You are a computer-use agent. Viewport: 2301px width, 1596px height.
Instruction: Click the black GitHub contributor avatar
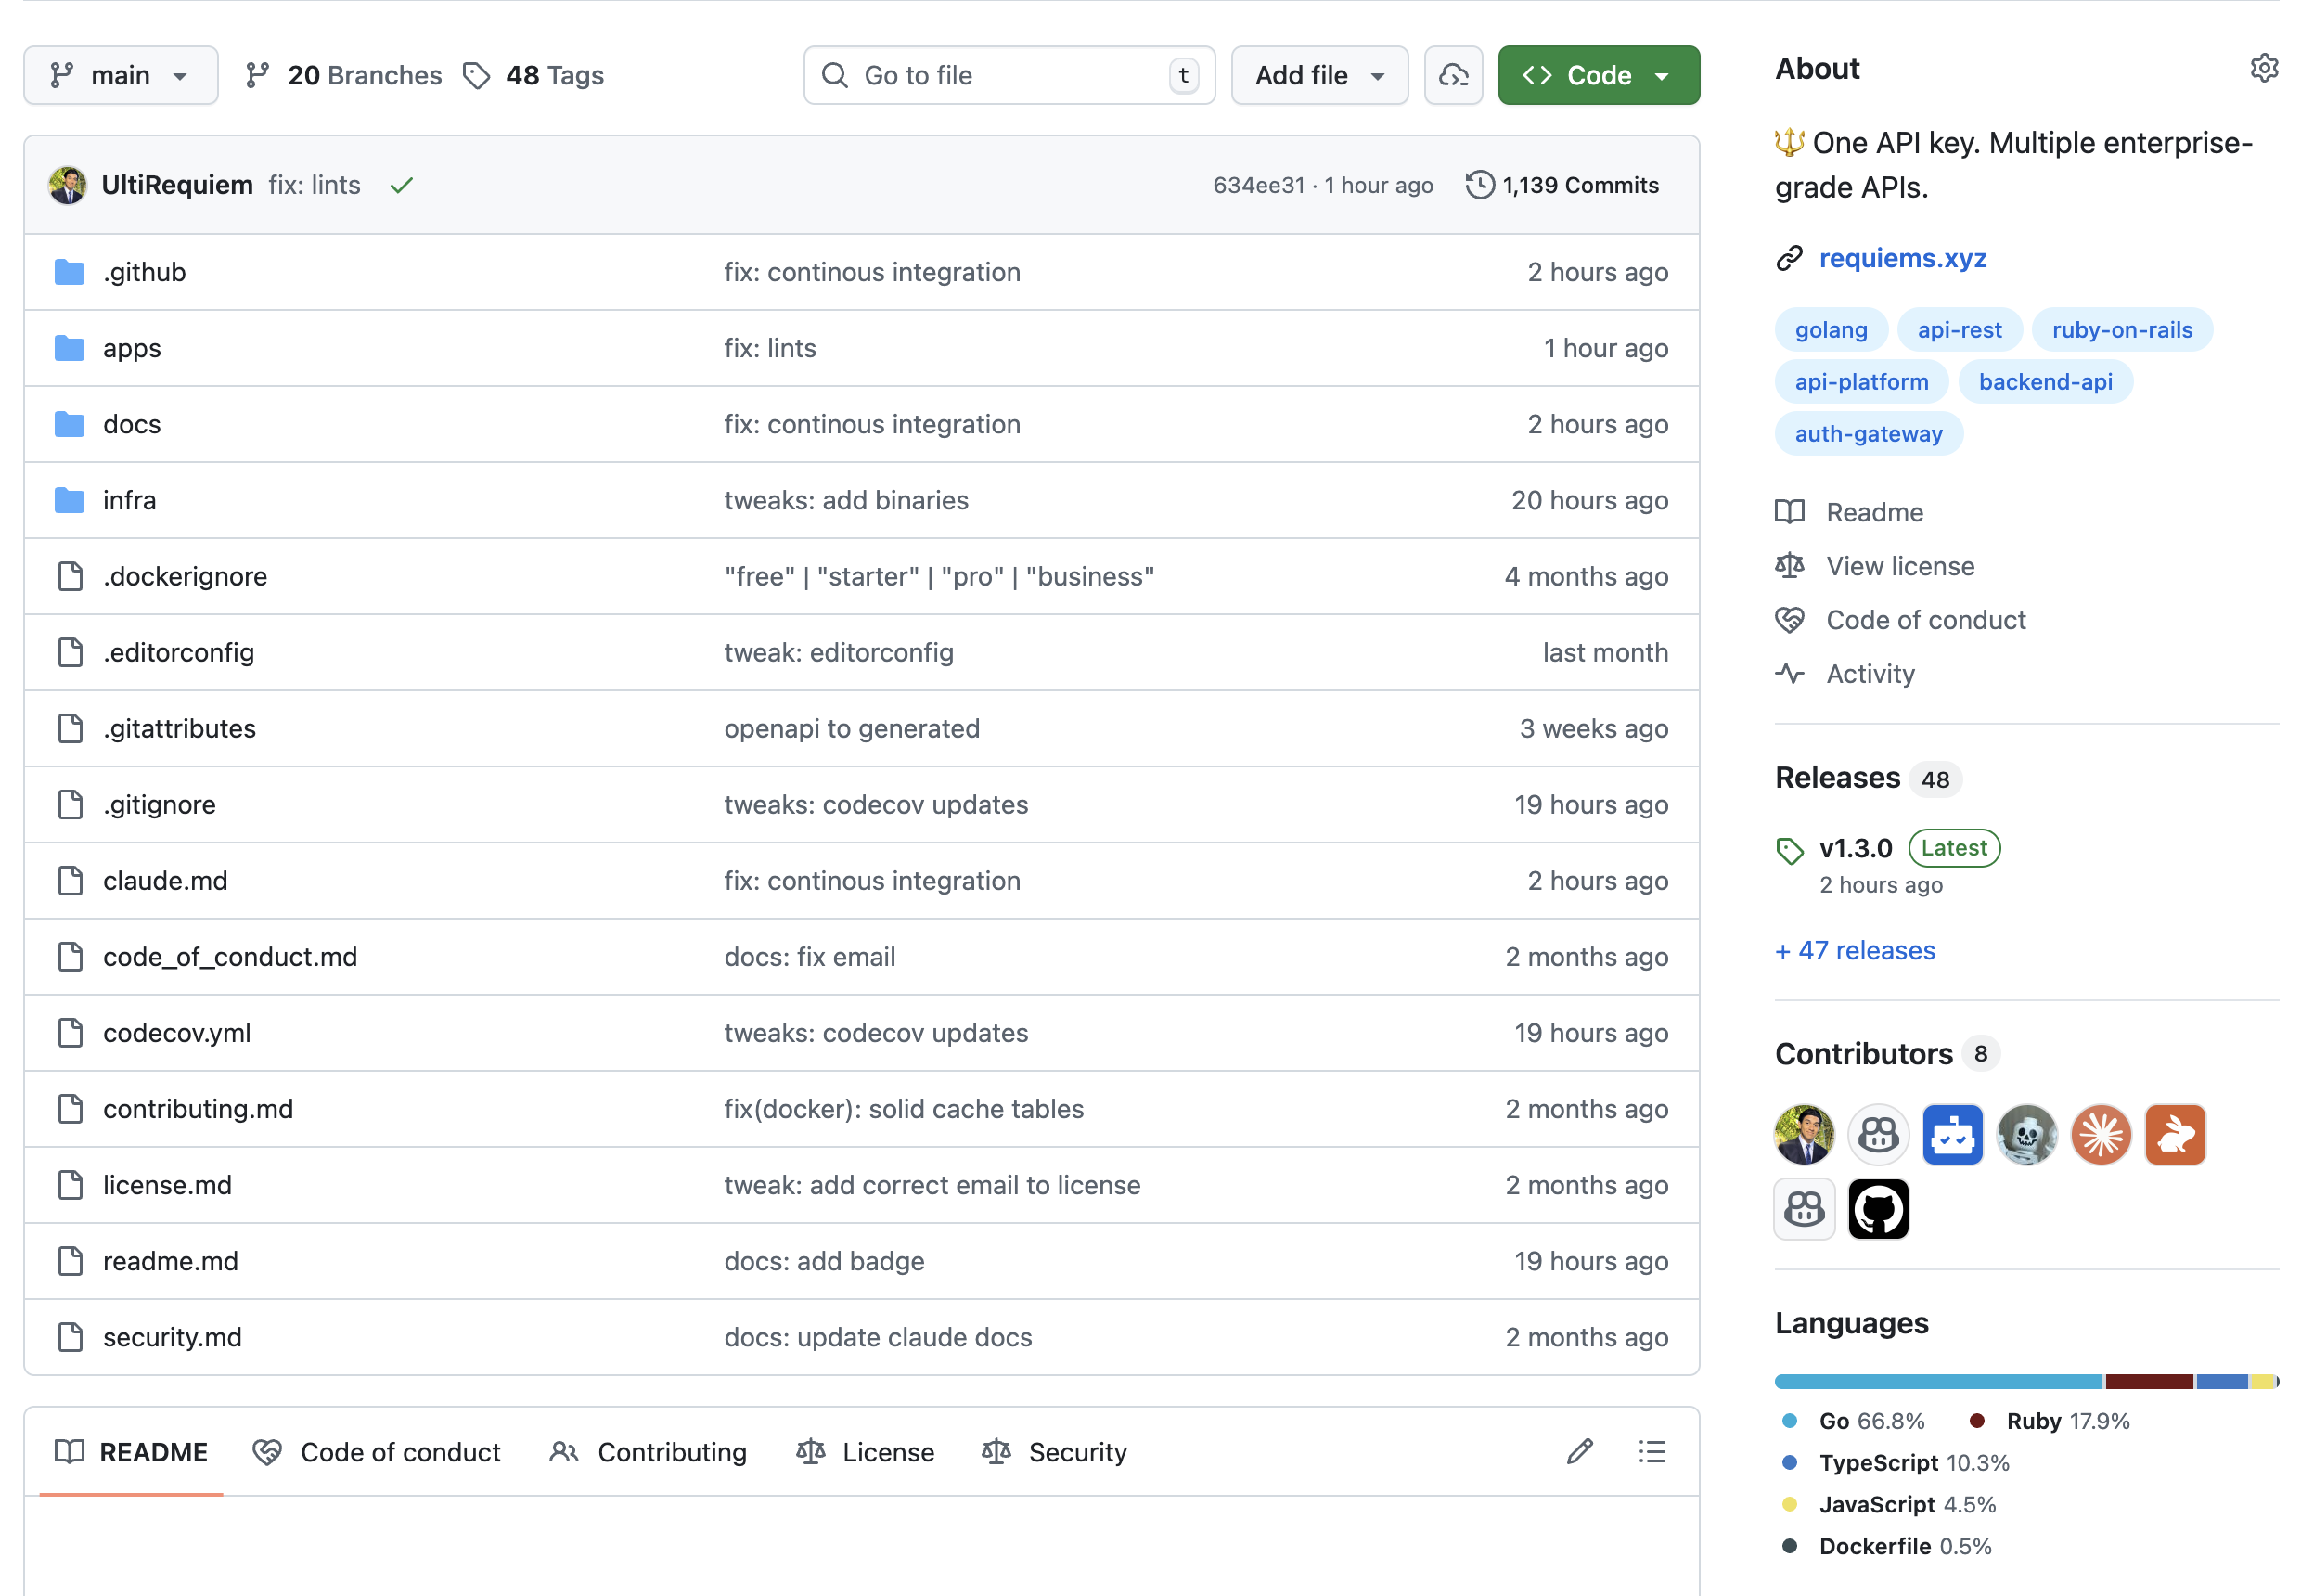(x=1878, y=1209)
